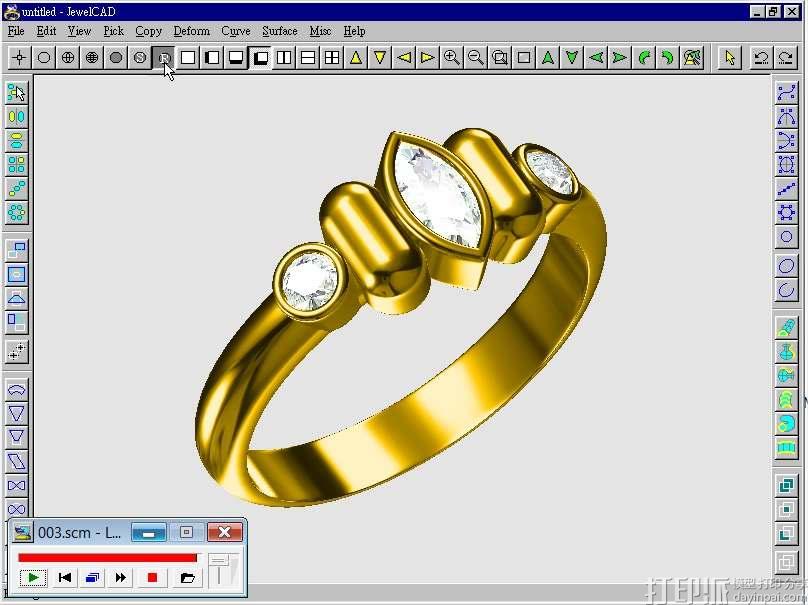
Task: Split the view into two vertical panes
Action: tap(284, 57)
